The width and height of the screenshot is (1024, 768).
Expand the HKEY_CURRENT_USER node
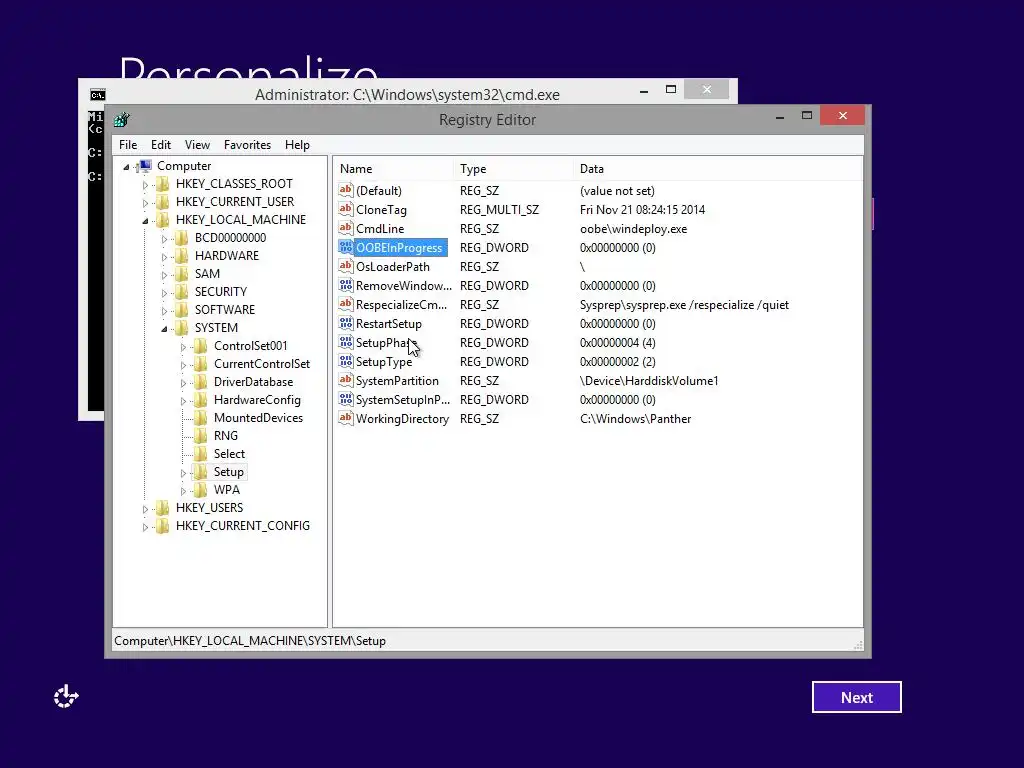click(145, 203)
